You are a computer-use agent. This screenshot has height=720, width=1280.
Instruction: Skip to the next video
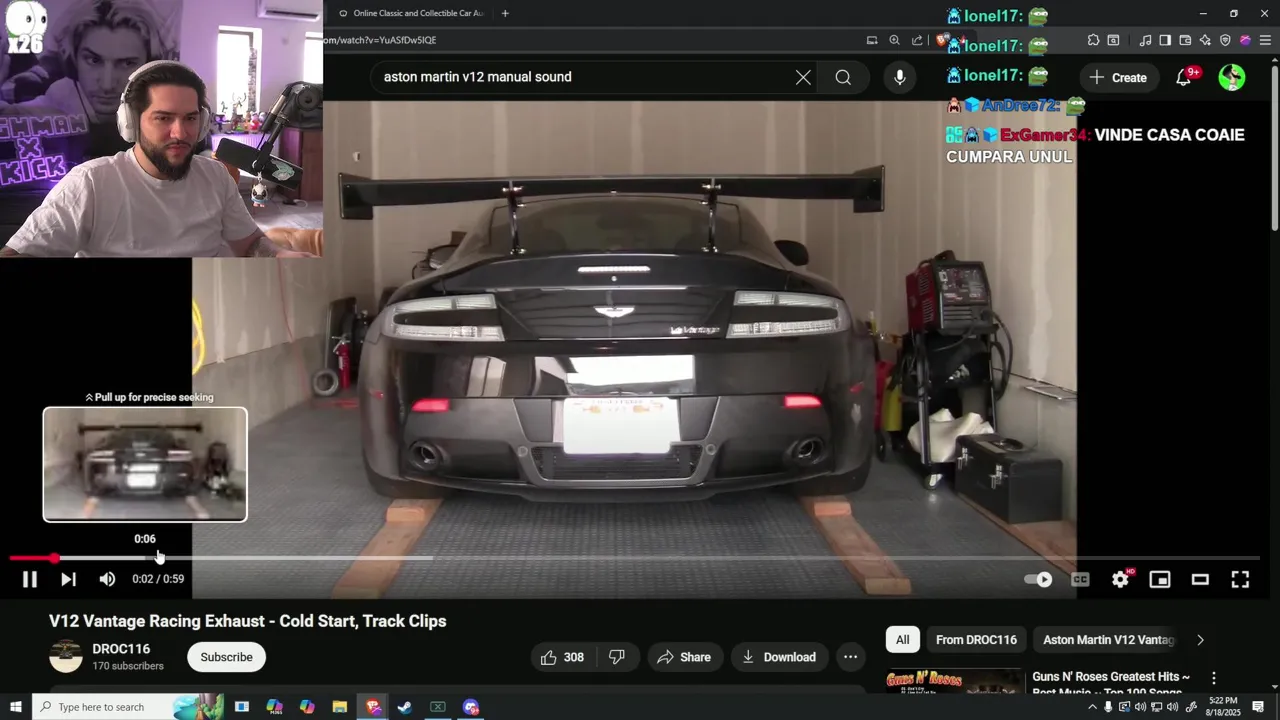pos(68,579)
